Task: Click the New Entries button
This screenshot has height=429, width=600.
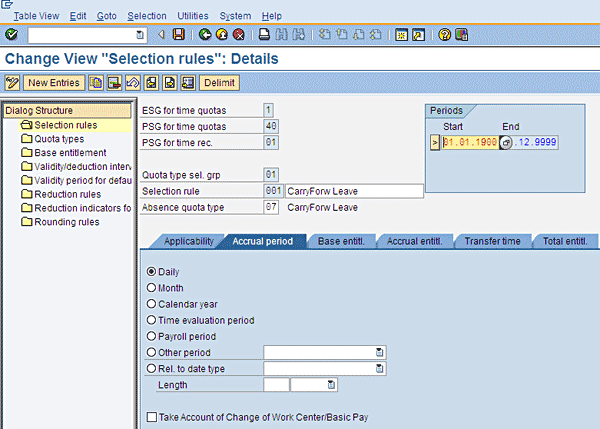Action: (54, 83)
